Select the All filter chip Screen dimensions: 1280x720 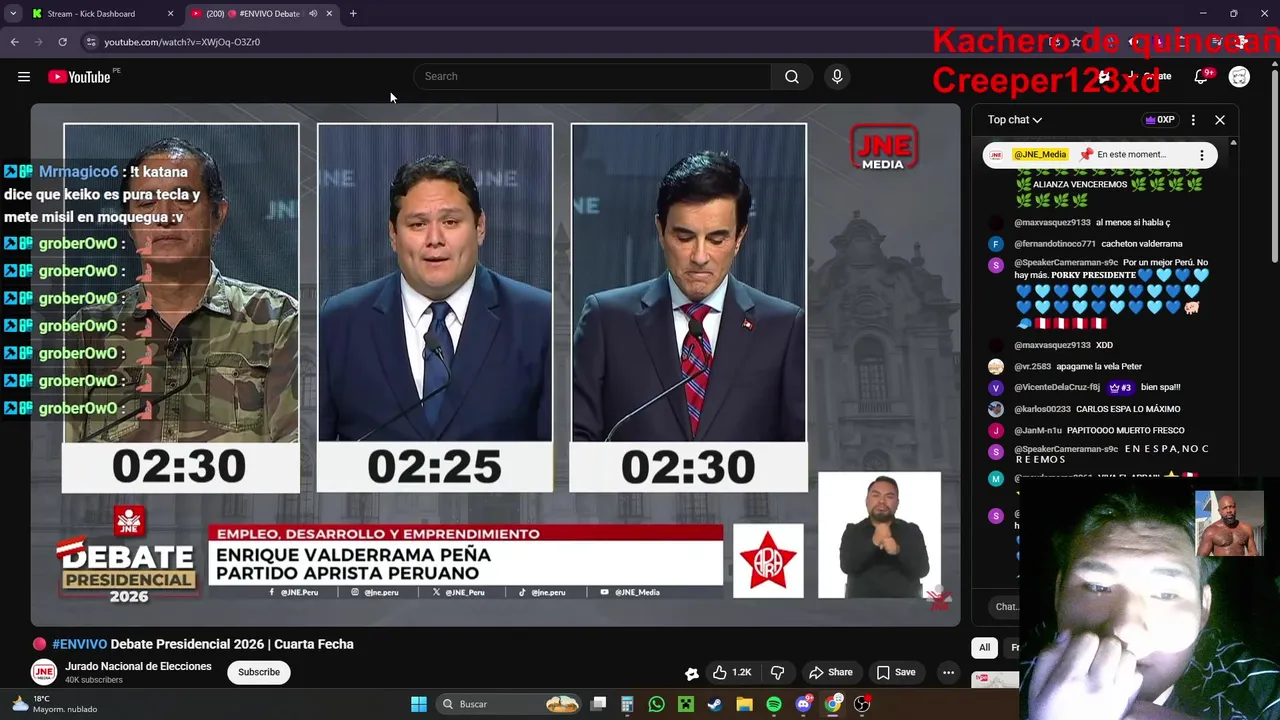click(985, 647)
